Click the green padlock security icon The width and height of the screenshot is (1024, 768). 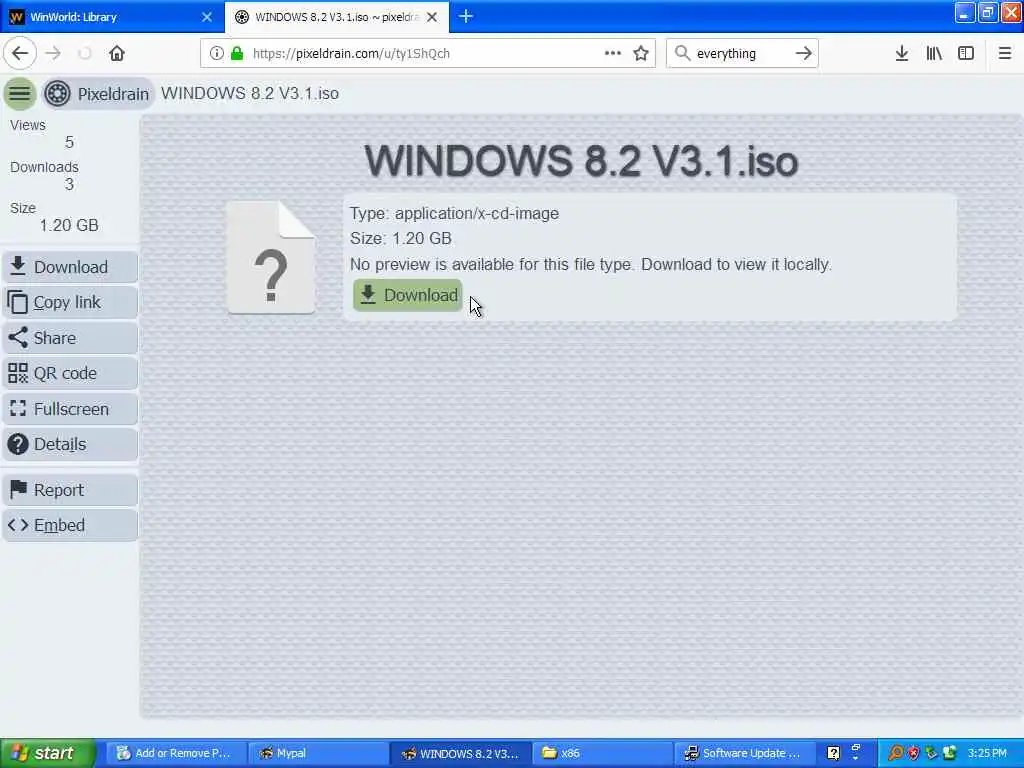pos(237,53)
